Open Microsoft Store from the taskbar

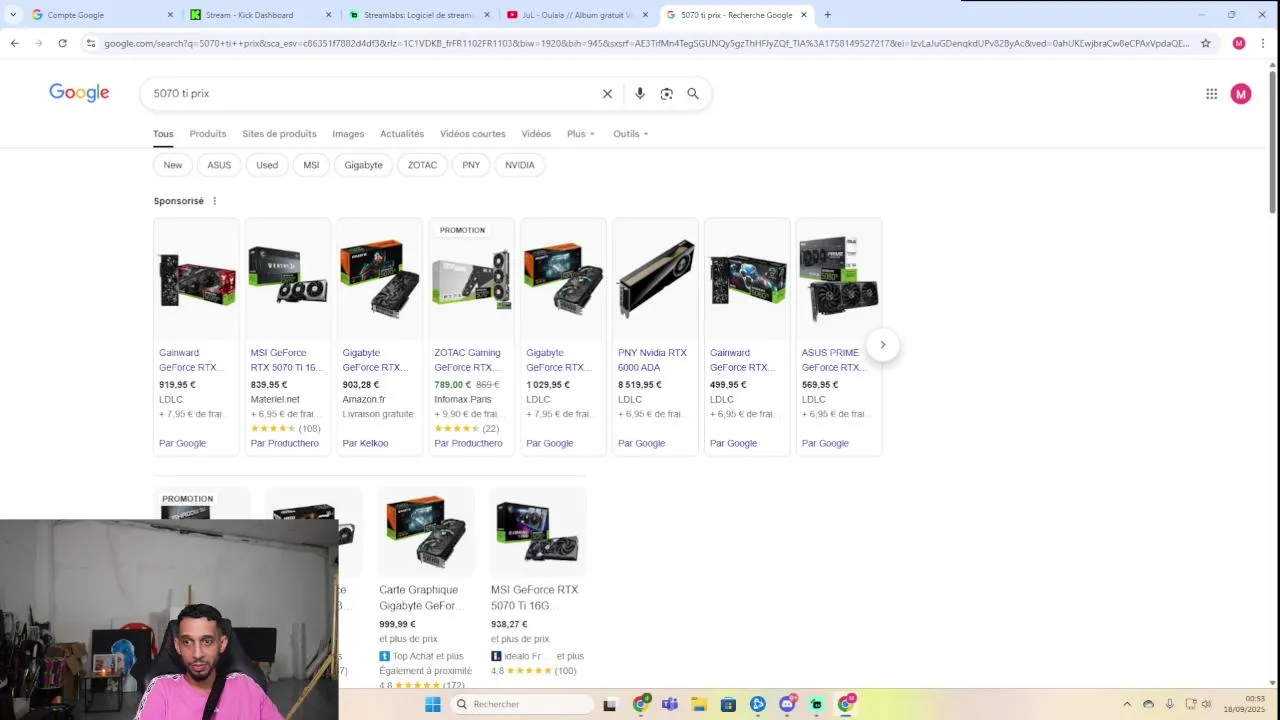point(728,704)
